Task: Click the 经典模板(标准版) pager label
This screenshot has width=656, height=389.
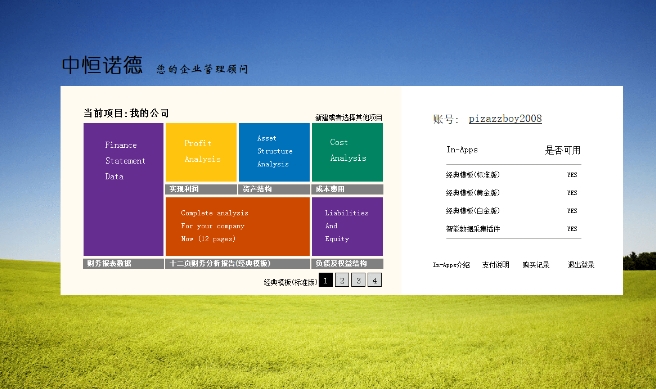Action: tap(290, 282)
